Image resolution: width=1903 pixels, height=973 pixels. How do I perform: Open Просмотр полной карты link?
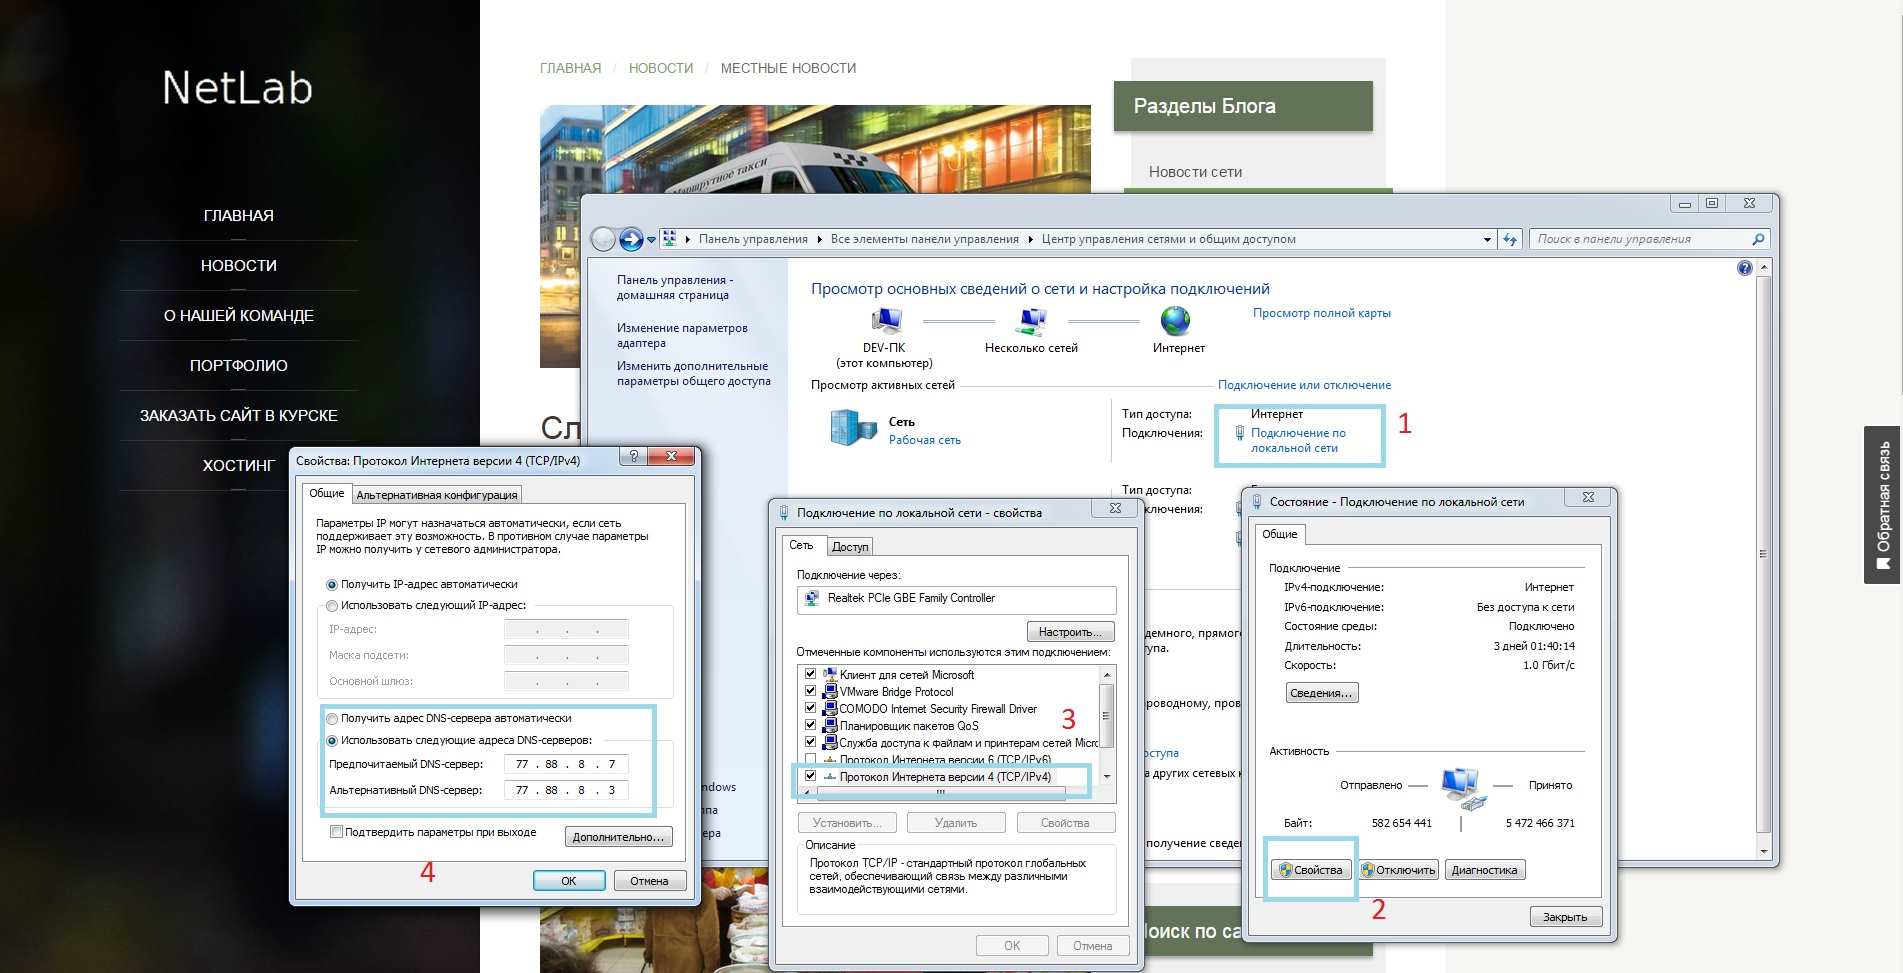click(x=1322, y=313)
